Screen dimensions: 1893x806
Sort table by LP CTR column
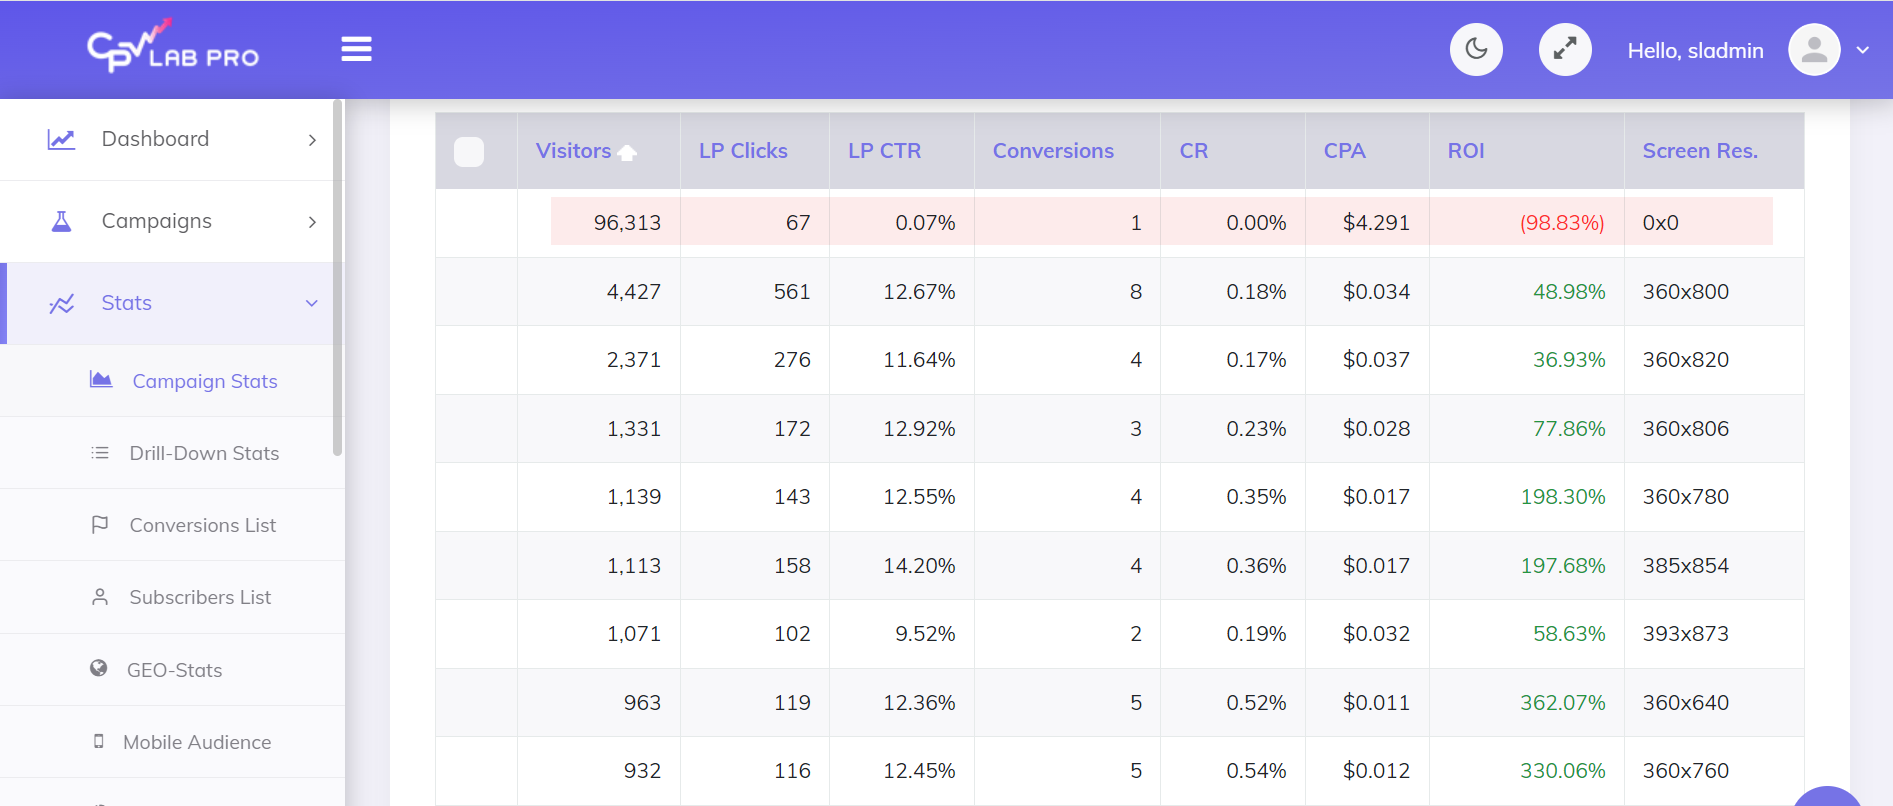tap(884, 151)
